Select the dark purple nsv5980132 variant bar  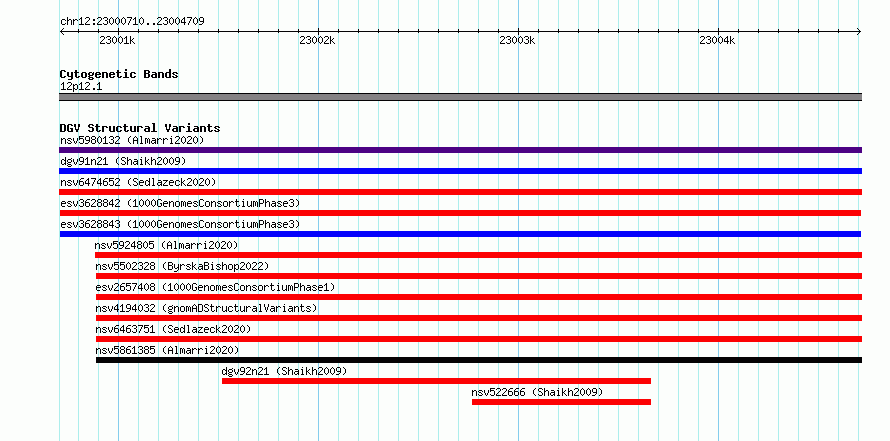coord(460,150)
